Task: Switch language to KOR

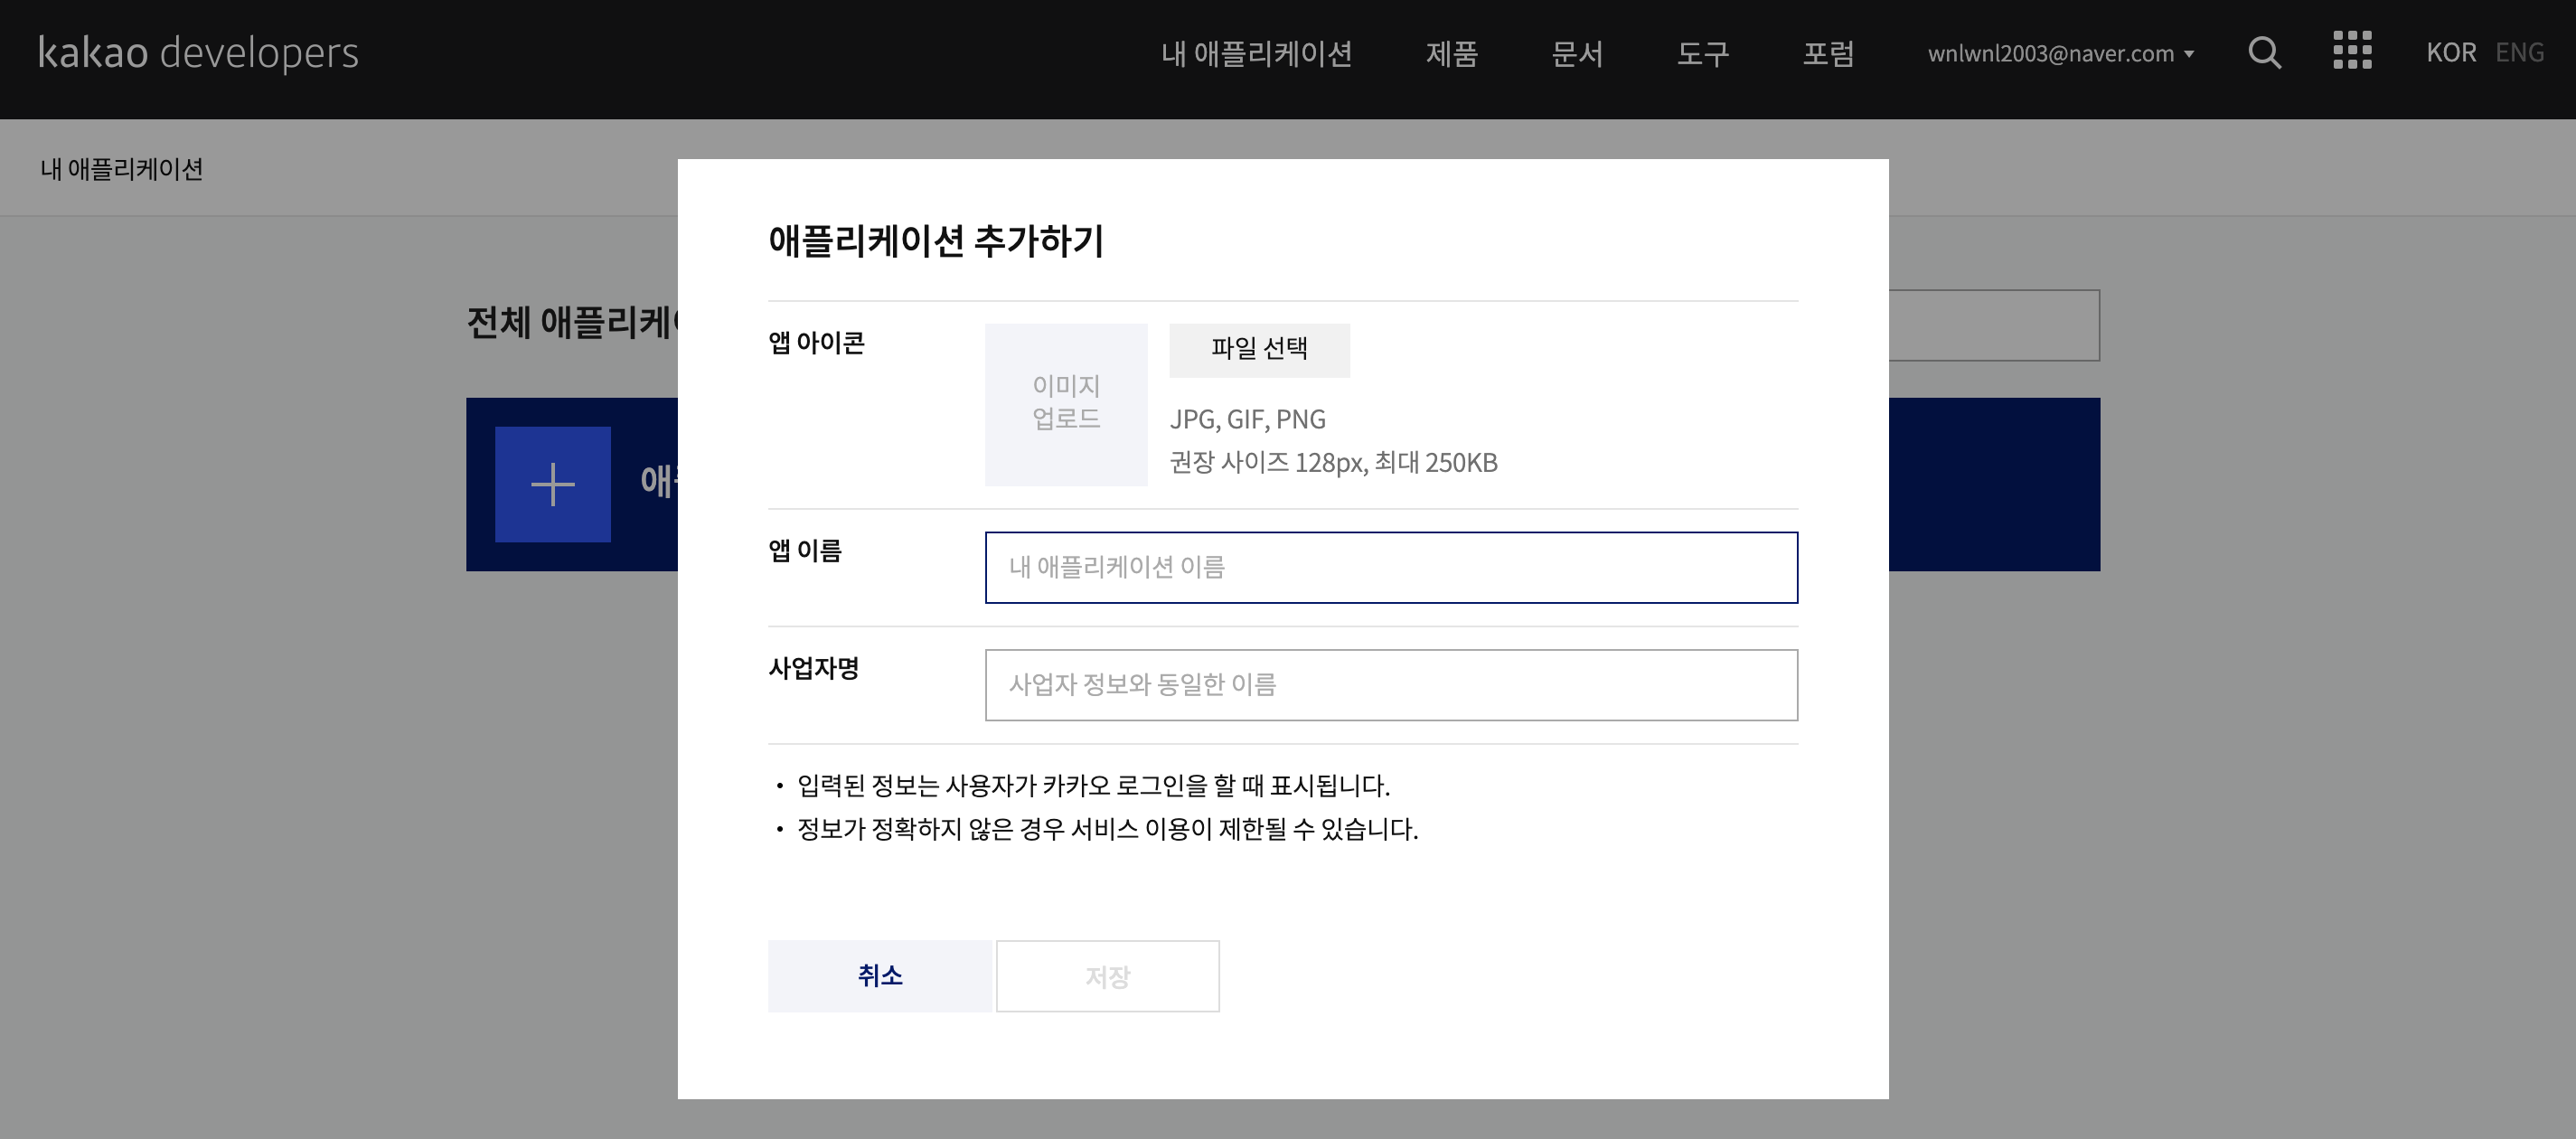Action: 2450,52
